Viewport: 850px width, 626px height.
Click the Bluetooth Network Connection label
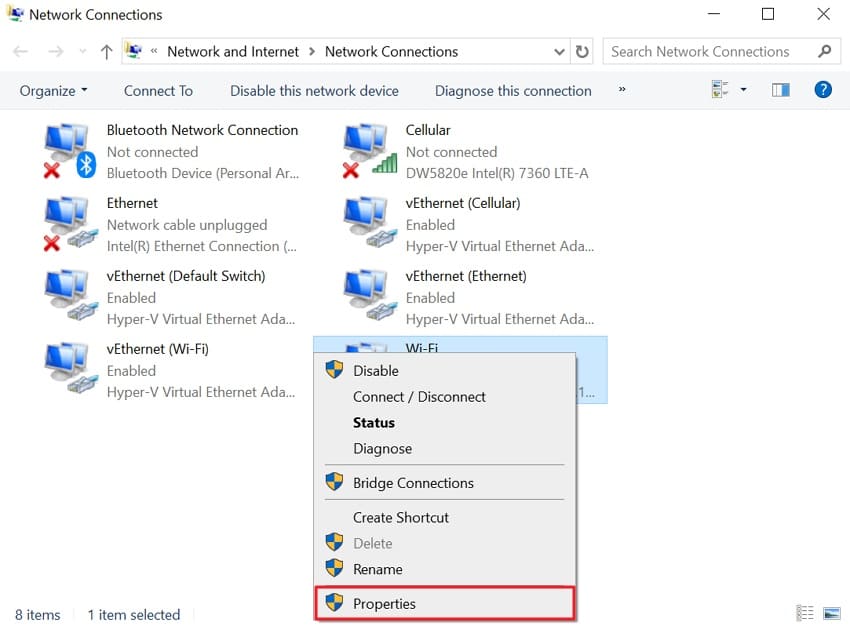[202, 130]
